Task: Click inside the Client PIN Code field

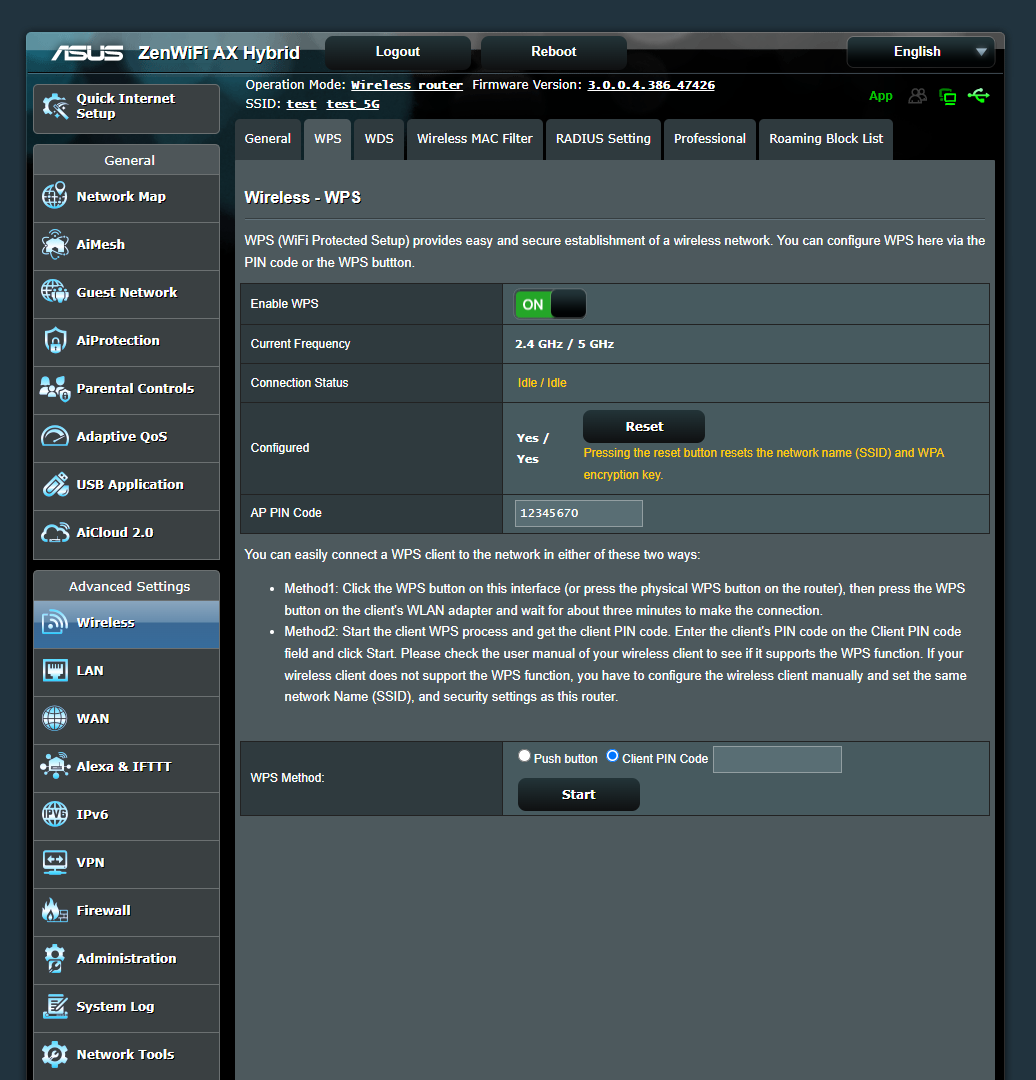Action: (777, 759)
